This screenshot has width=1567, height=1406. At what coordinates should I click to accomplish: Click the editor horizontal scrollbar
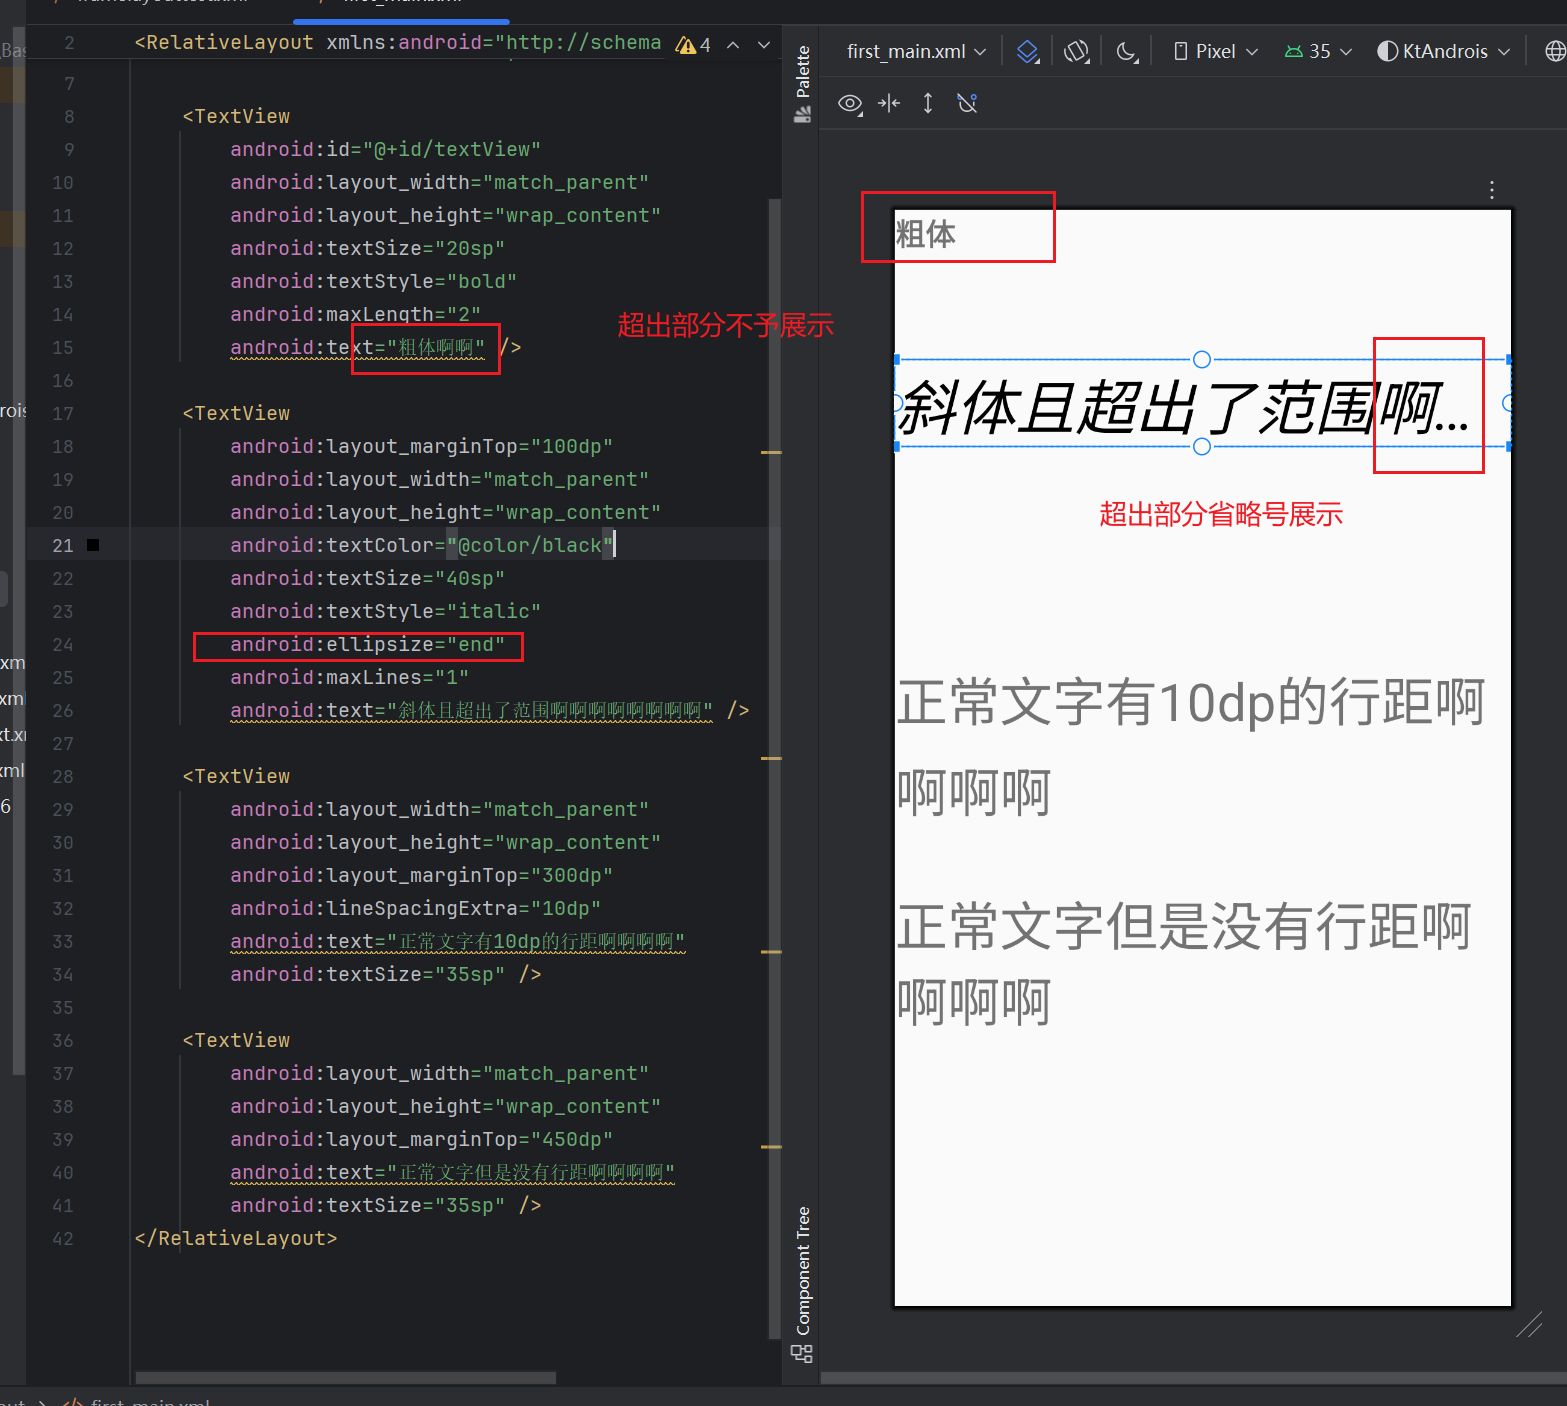click(345, 1378)
